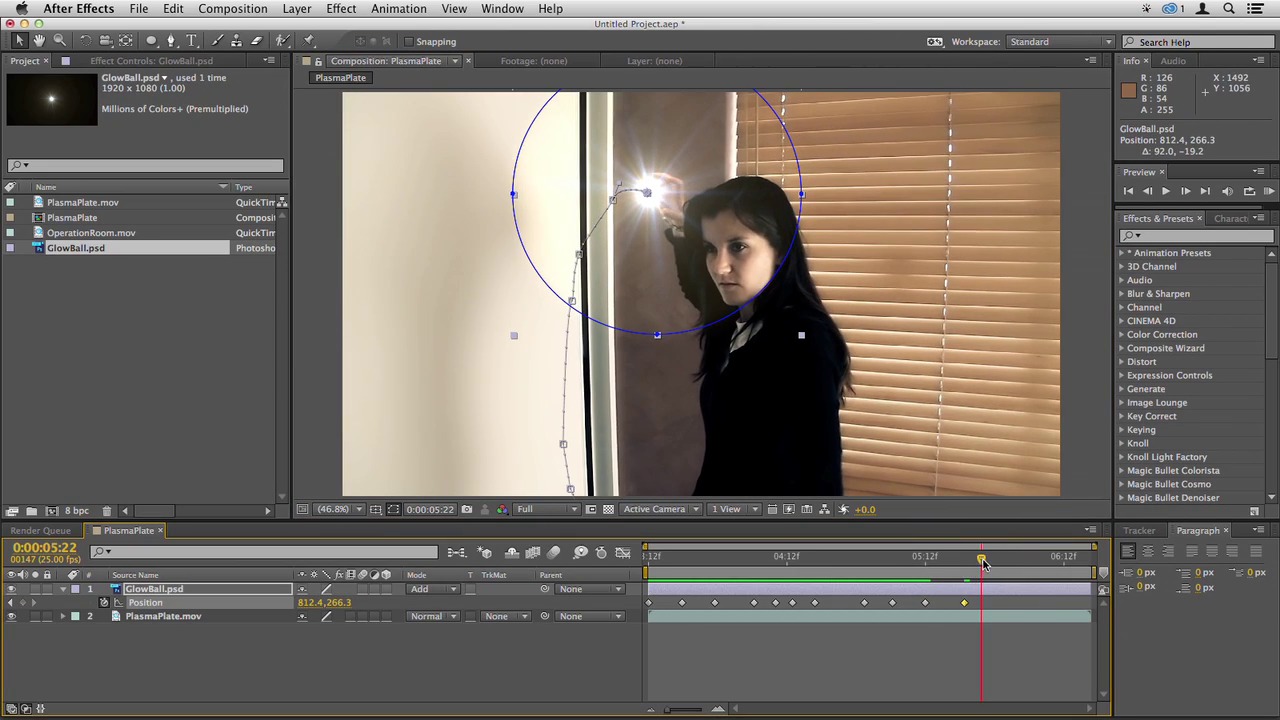
Task: Take a snapshot with camera icon
Action: (466, 510)
